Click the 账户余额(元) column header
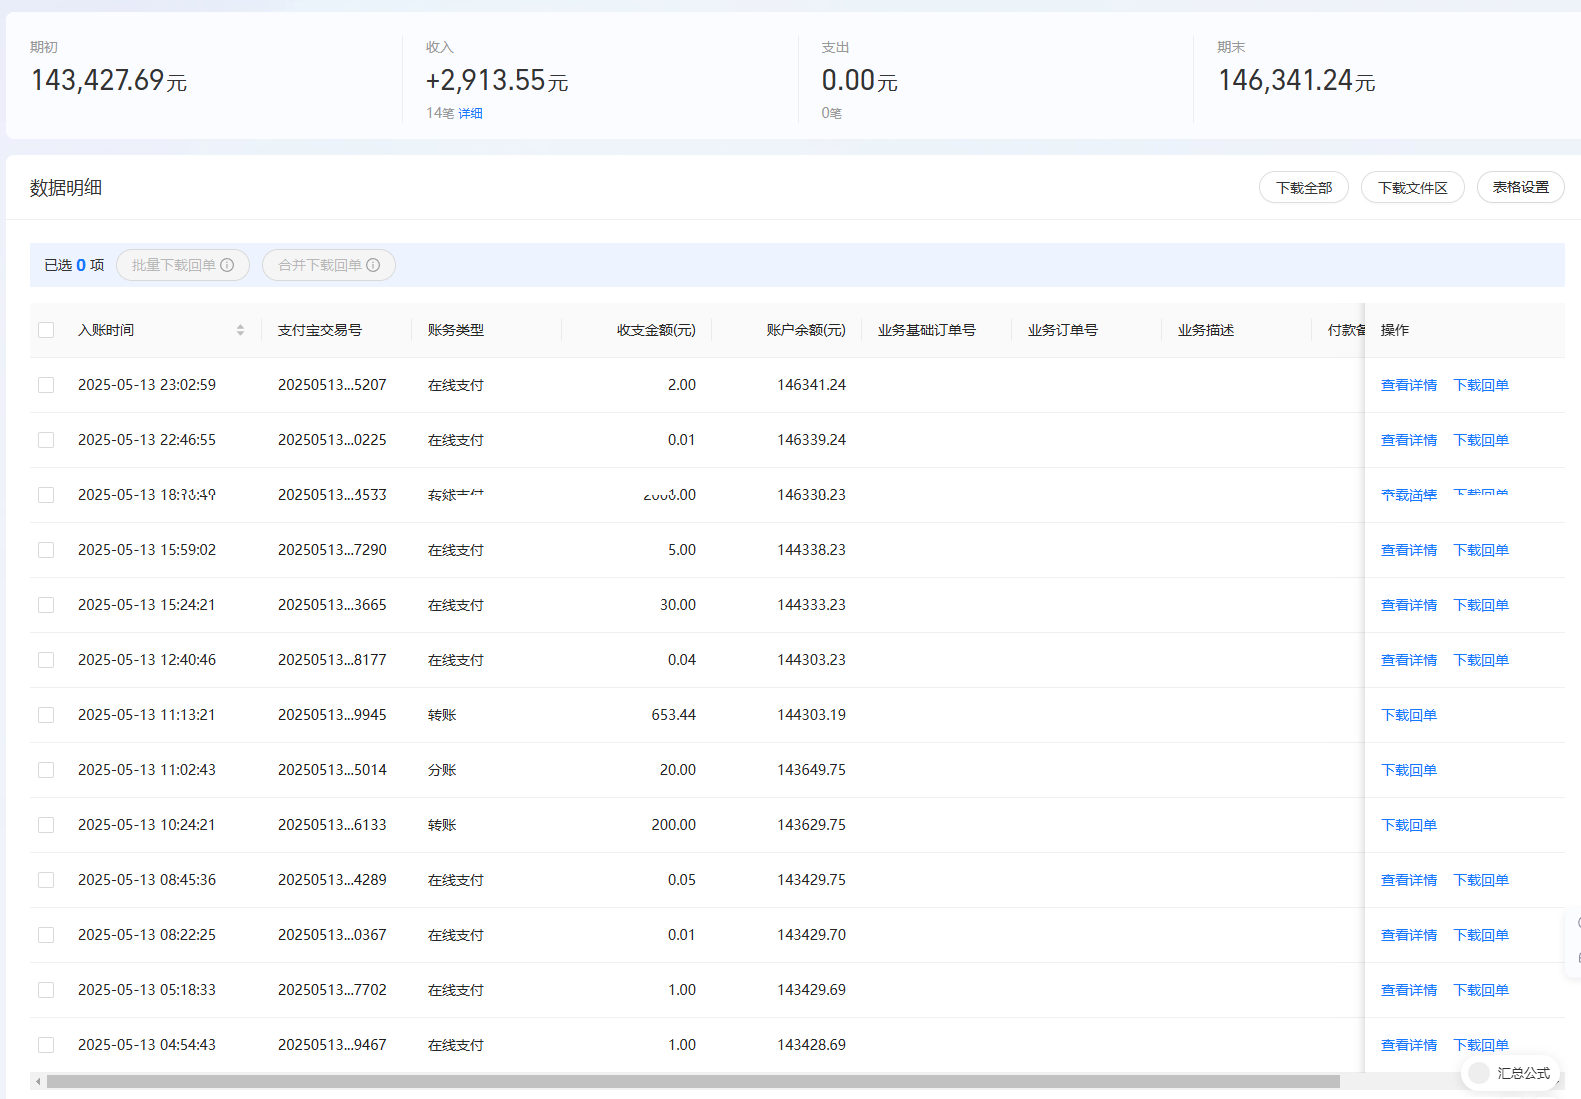 coord(806,330)
